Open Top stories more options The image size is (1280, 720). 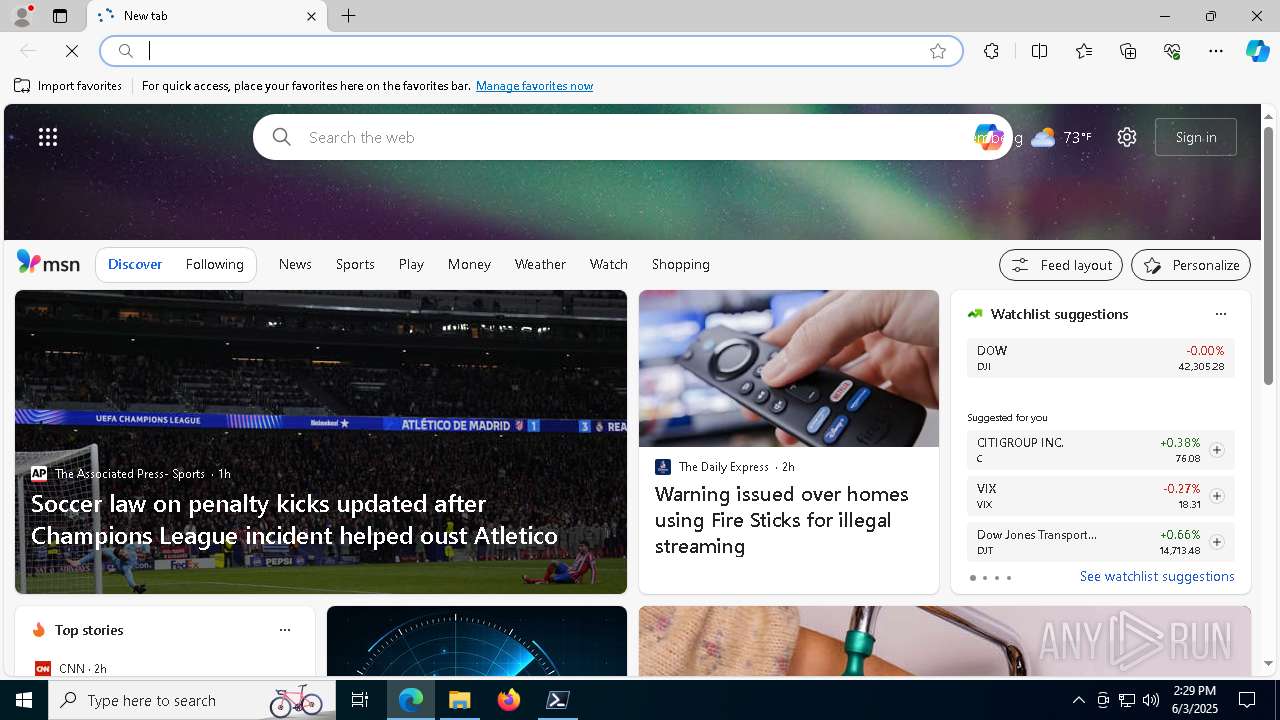(x=284, y=630)
